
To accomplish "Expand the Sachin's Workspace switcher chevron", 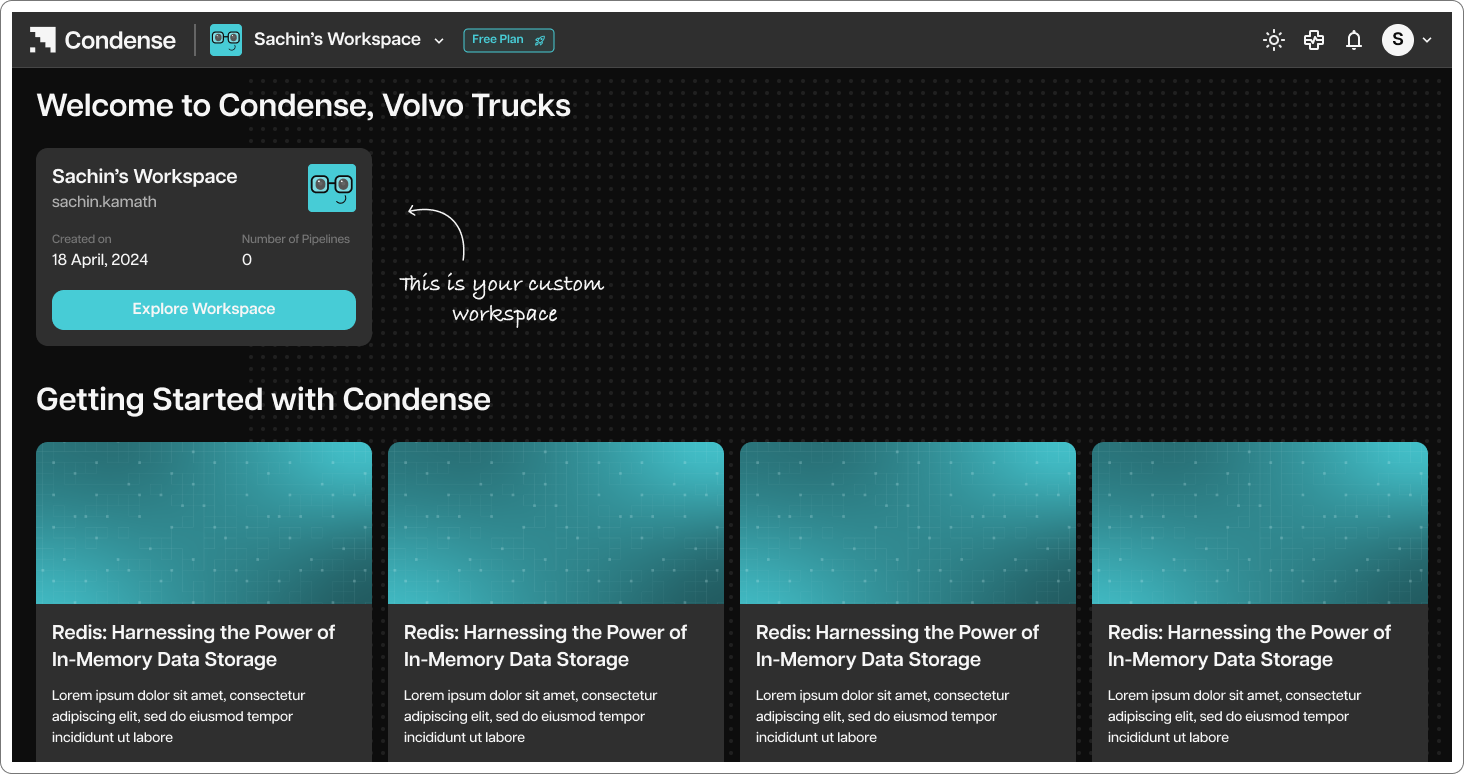I will tap(438, 41).
